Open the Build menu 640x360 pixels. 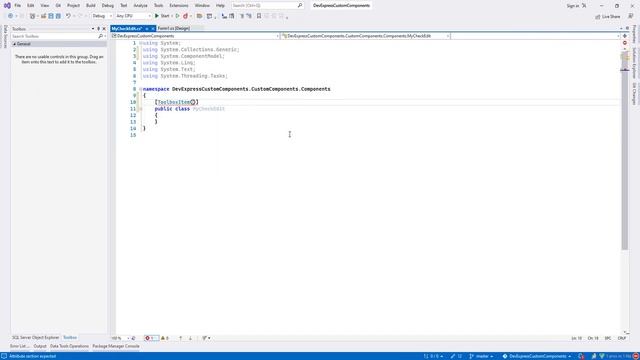(91, 6)
